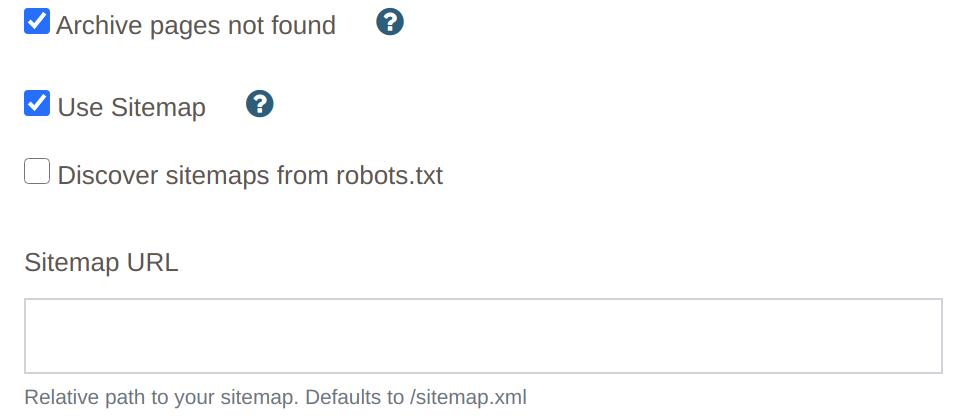Tick the empty box for robots.txt discovery

point(37,171)
